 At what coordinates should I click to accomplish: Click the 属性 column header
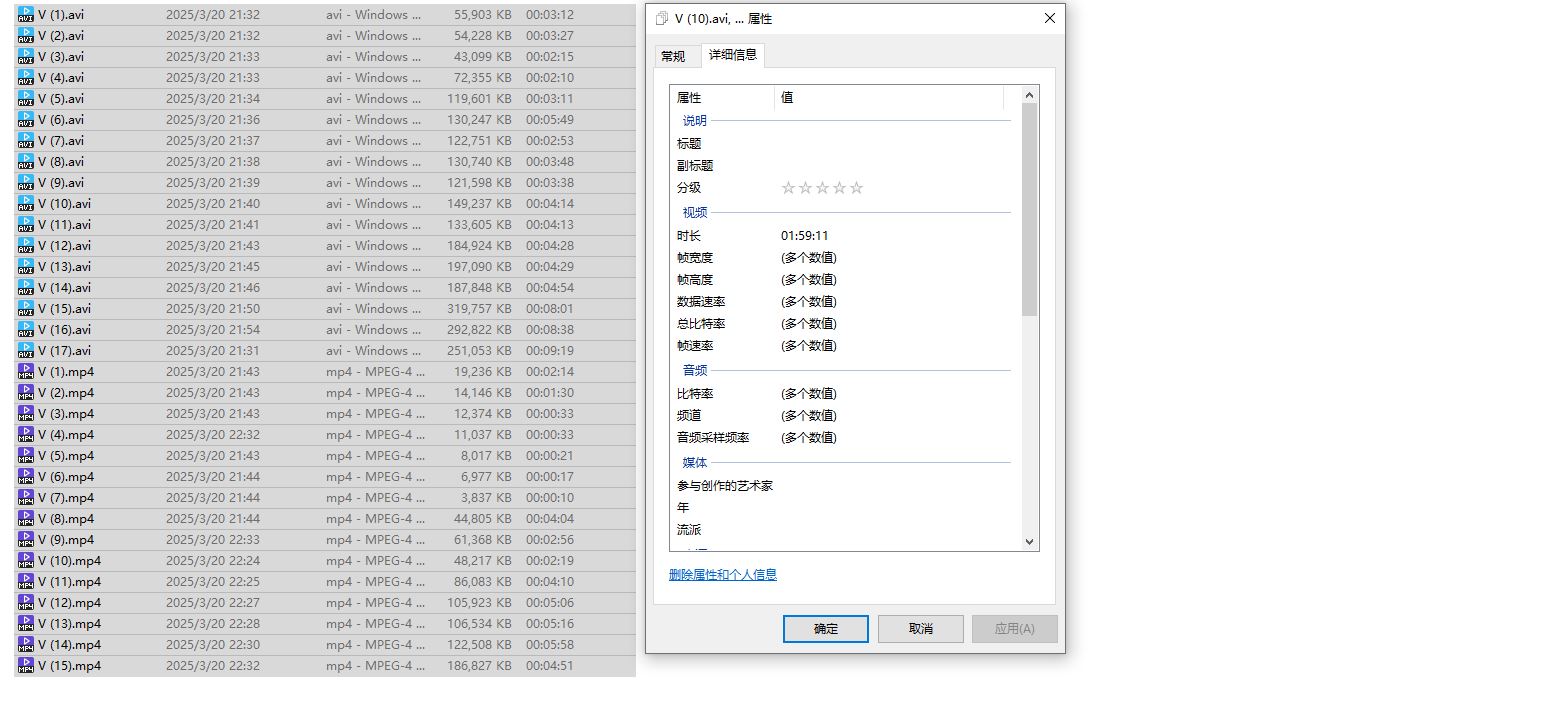tap(722, 97)
